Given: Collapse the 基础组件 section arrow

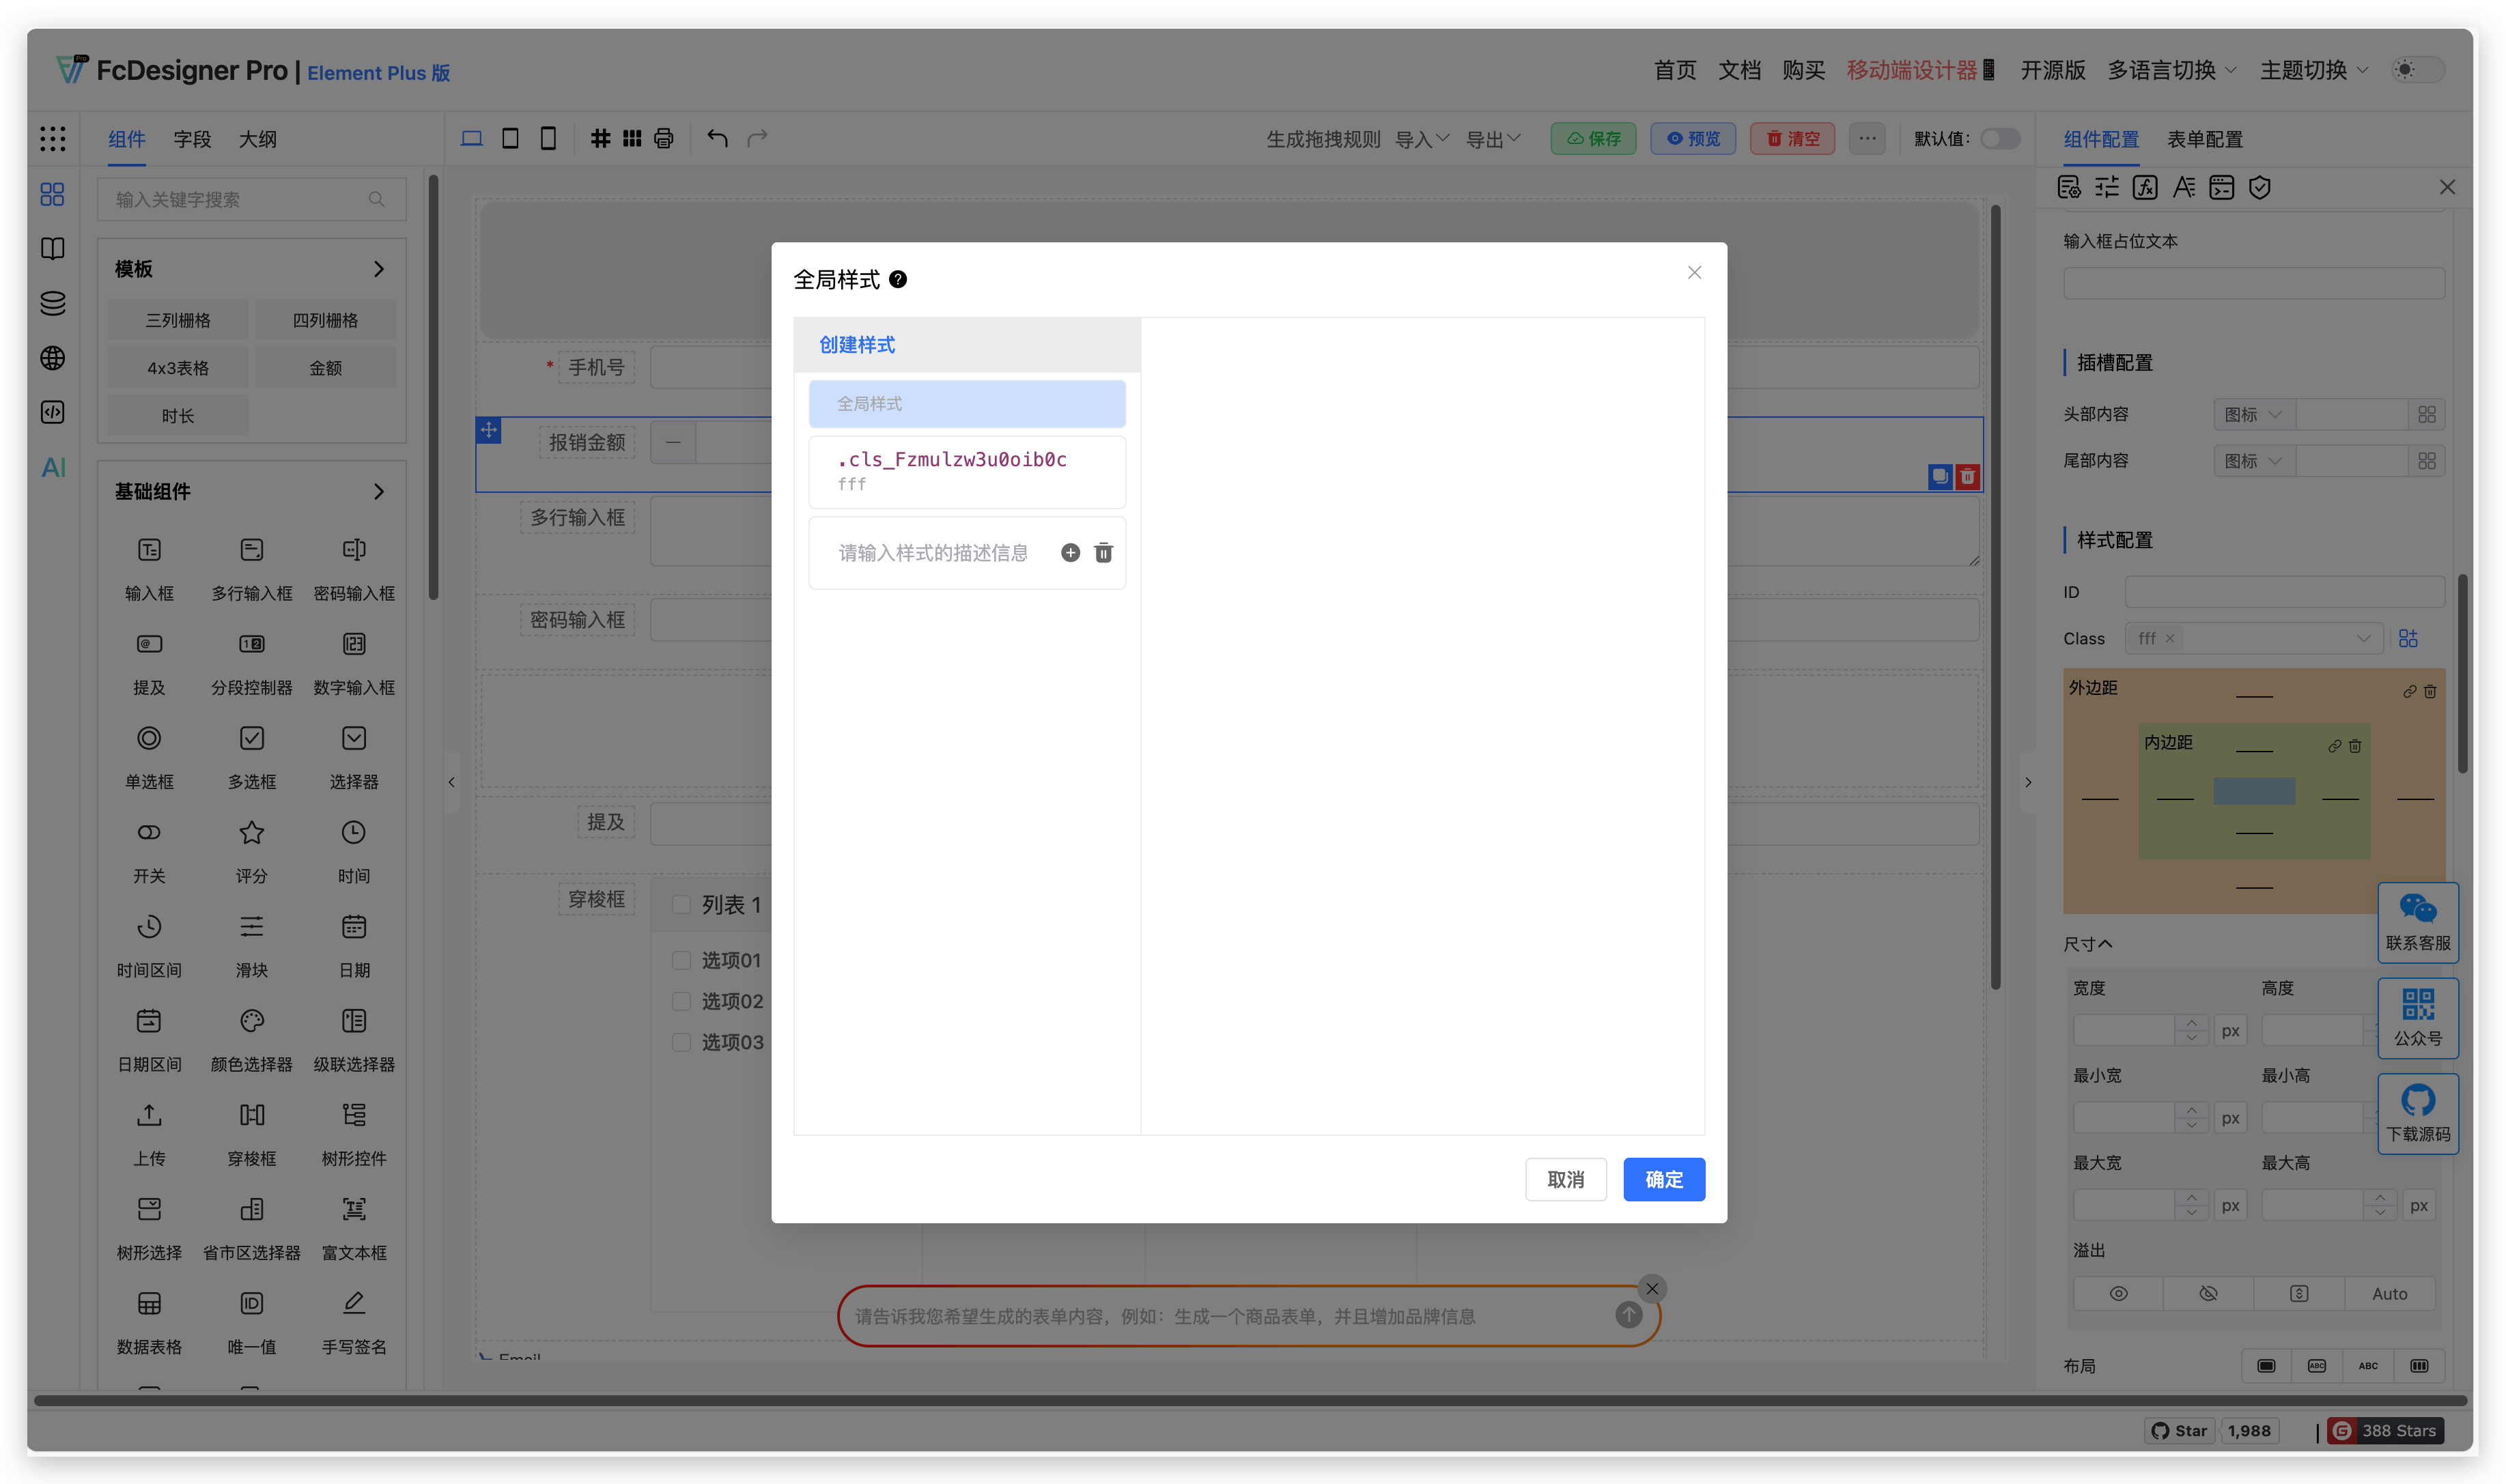Looking at the screenshot, I should (378, 491).
